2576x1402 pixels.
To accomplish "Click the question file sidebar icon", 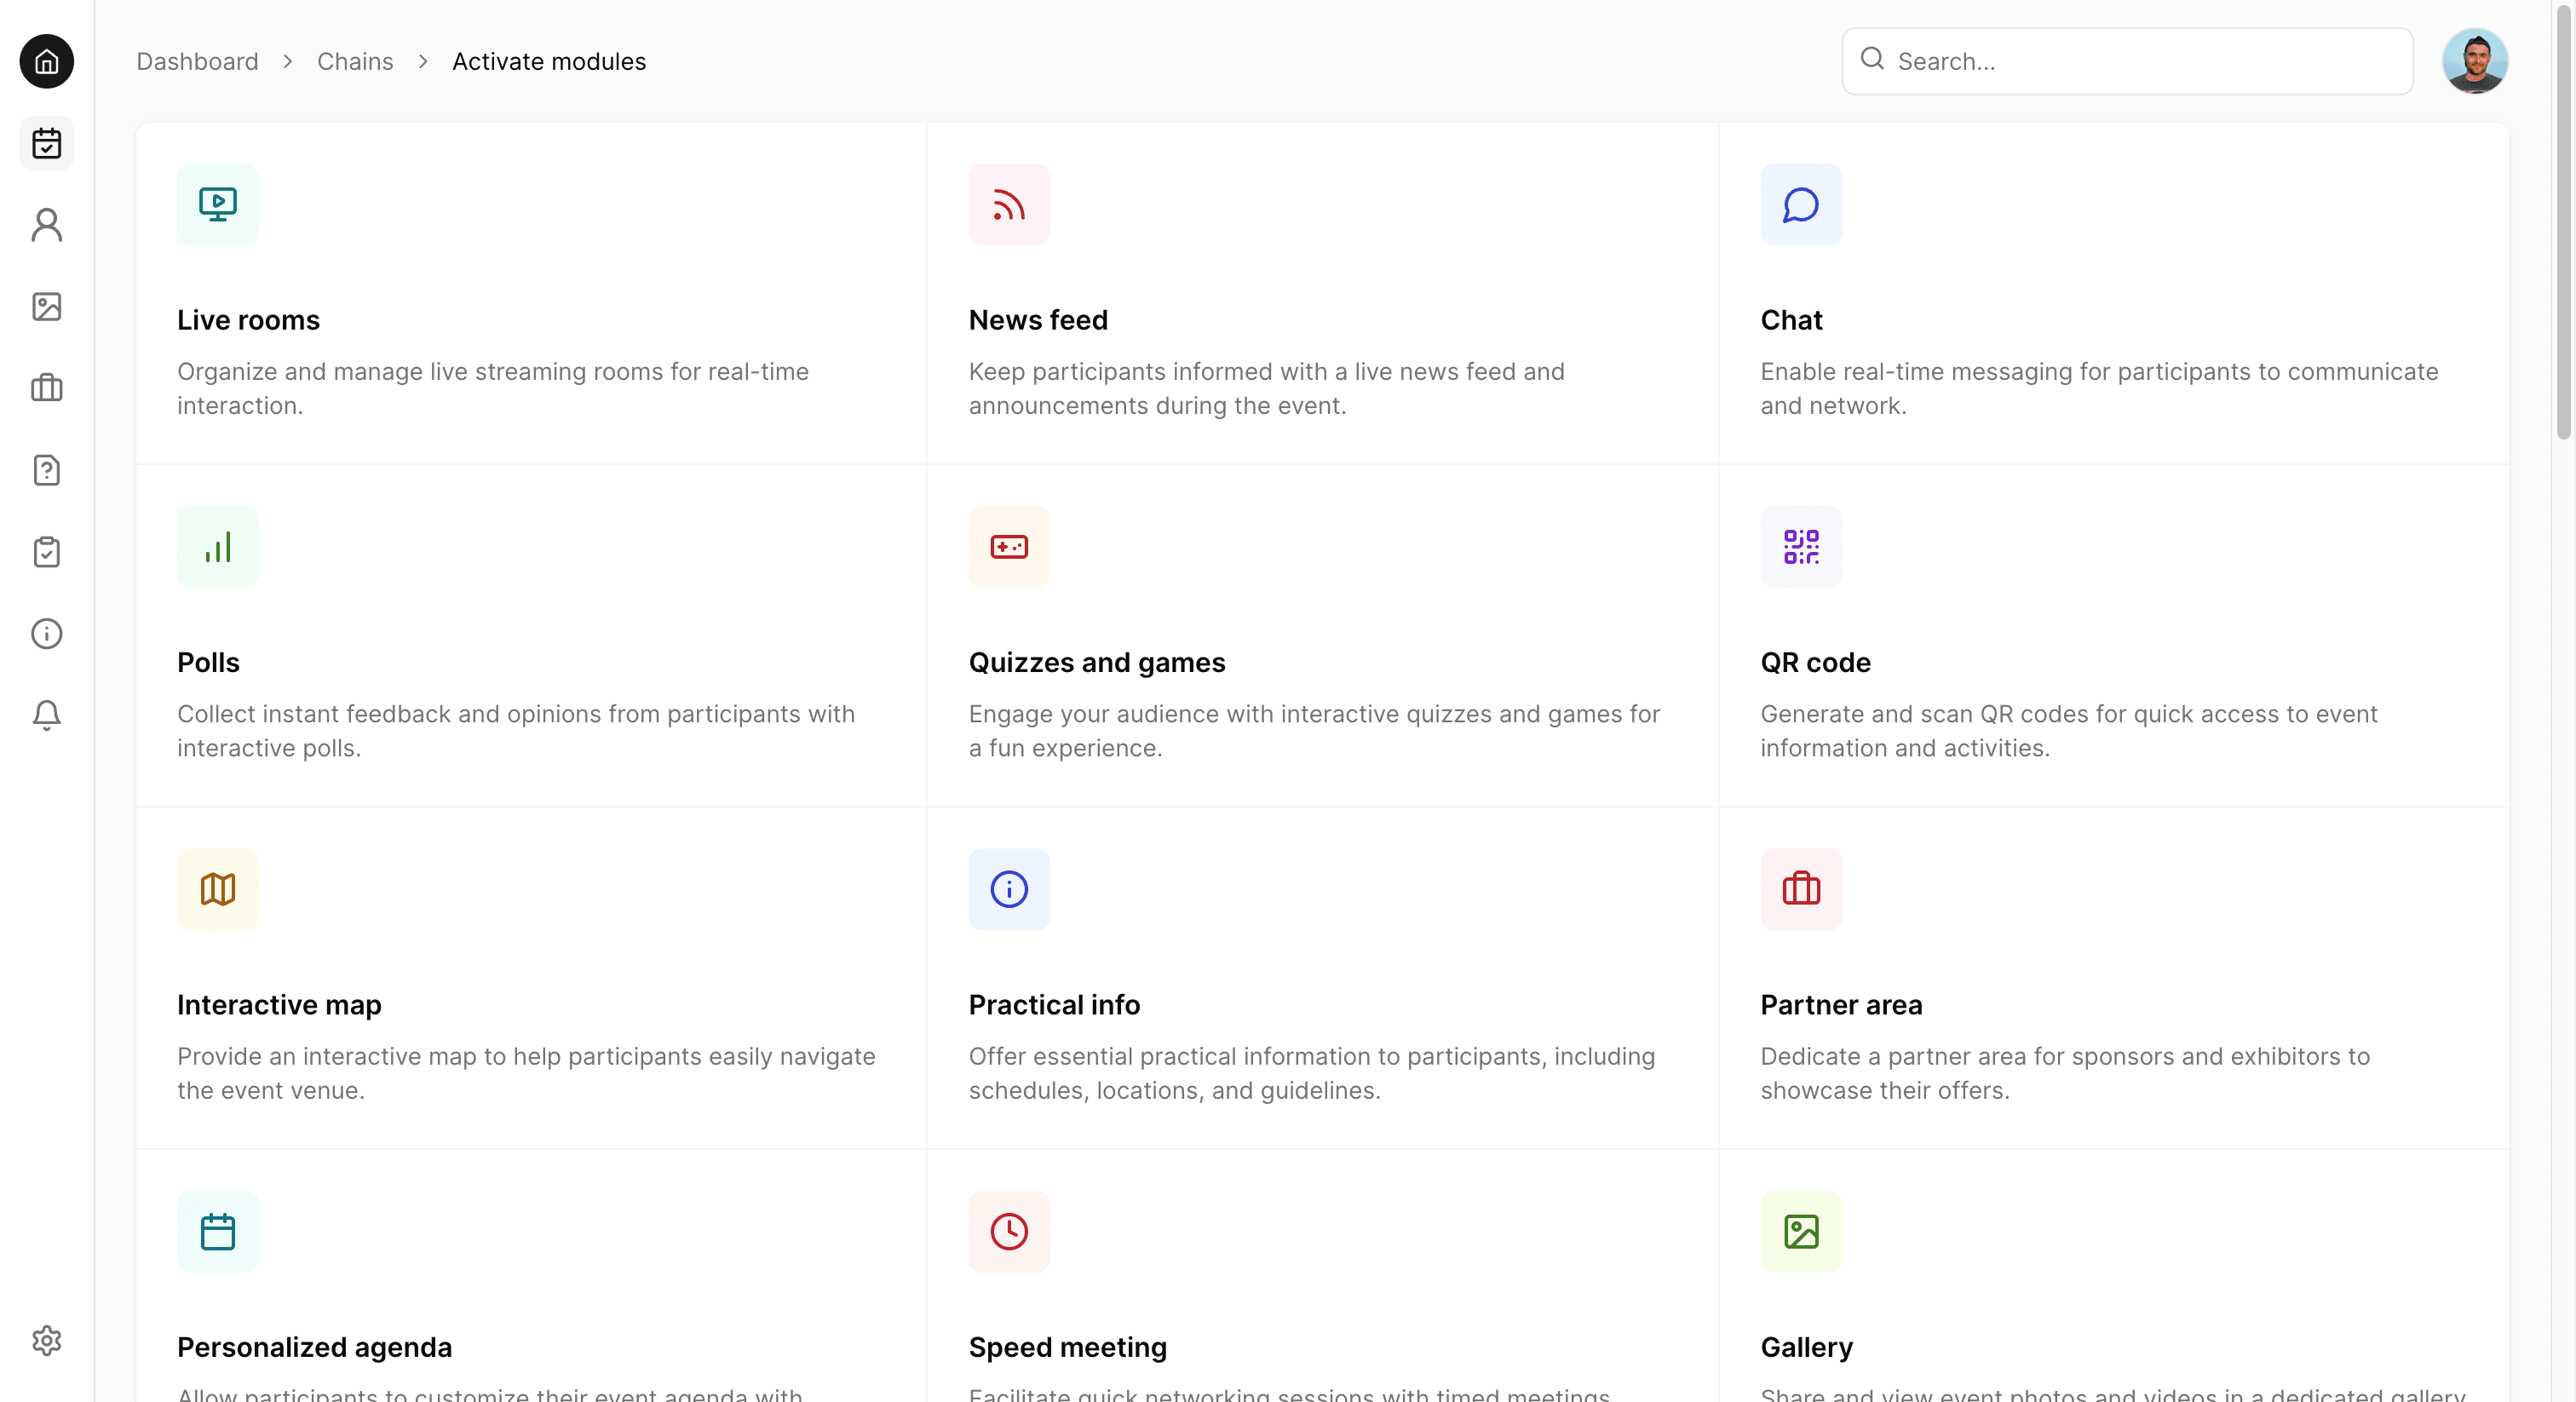I will tap(46, 470).
